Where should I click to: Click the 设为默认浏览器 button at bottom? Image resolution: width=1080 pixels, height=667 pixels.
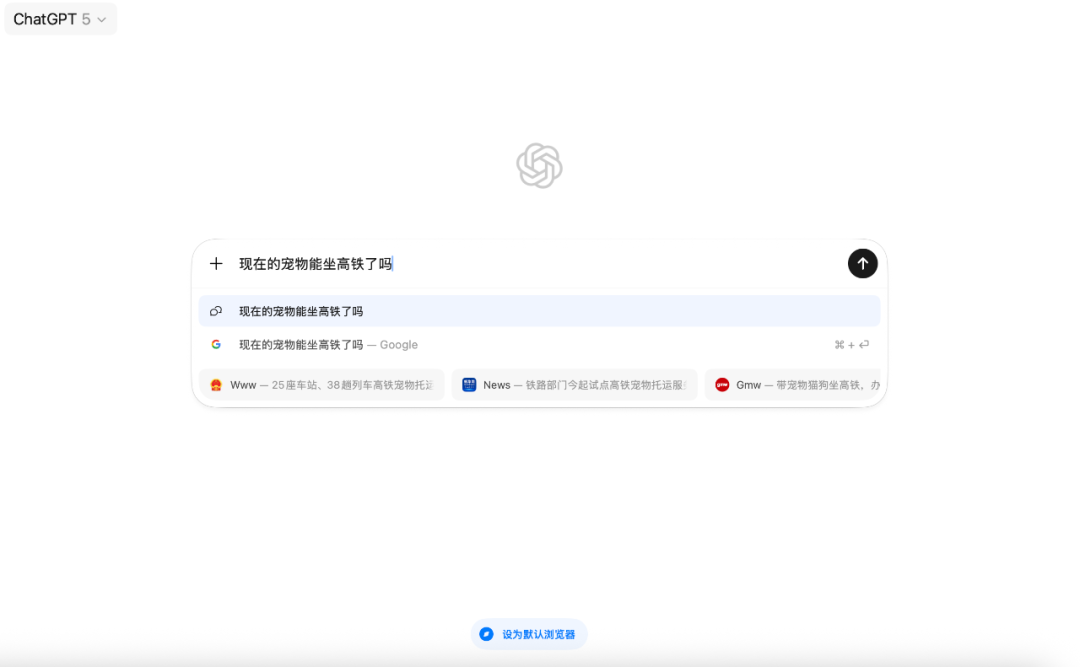pyautogui.click(x=529, y=633)
